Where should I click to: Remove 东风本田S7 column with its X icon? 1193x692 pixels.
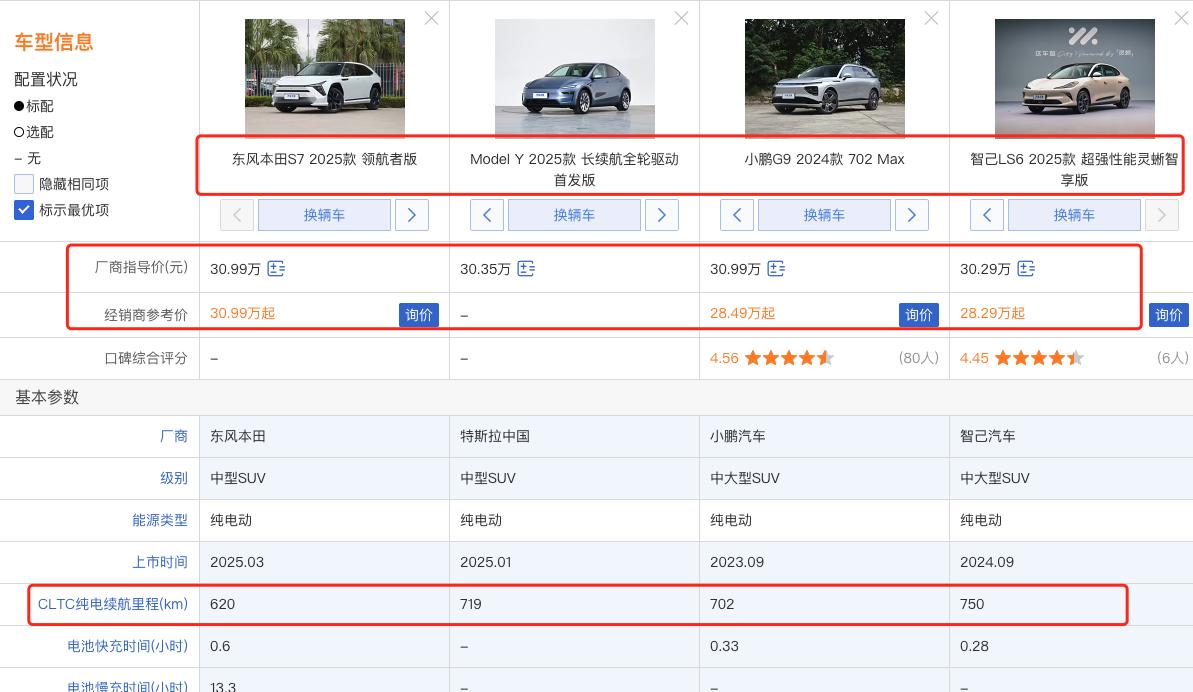coord(431,17)
